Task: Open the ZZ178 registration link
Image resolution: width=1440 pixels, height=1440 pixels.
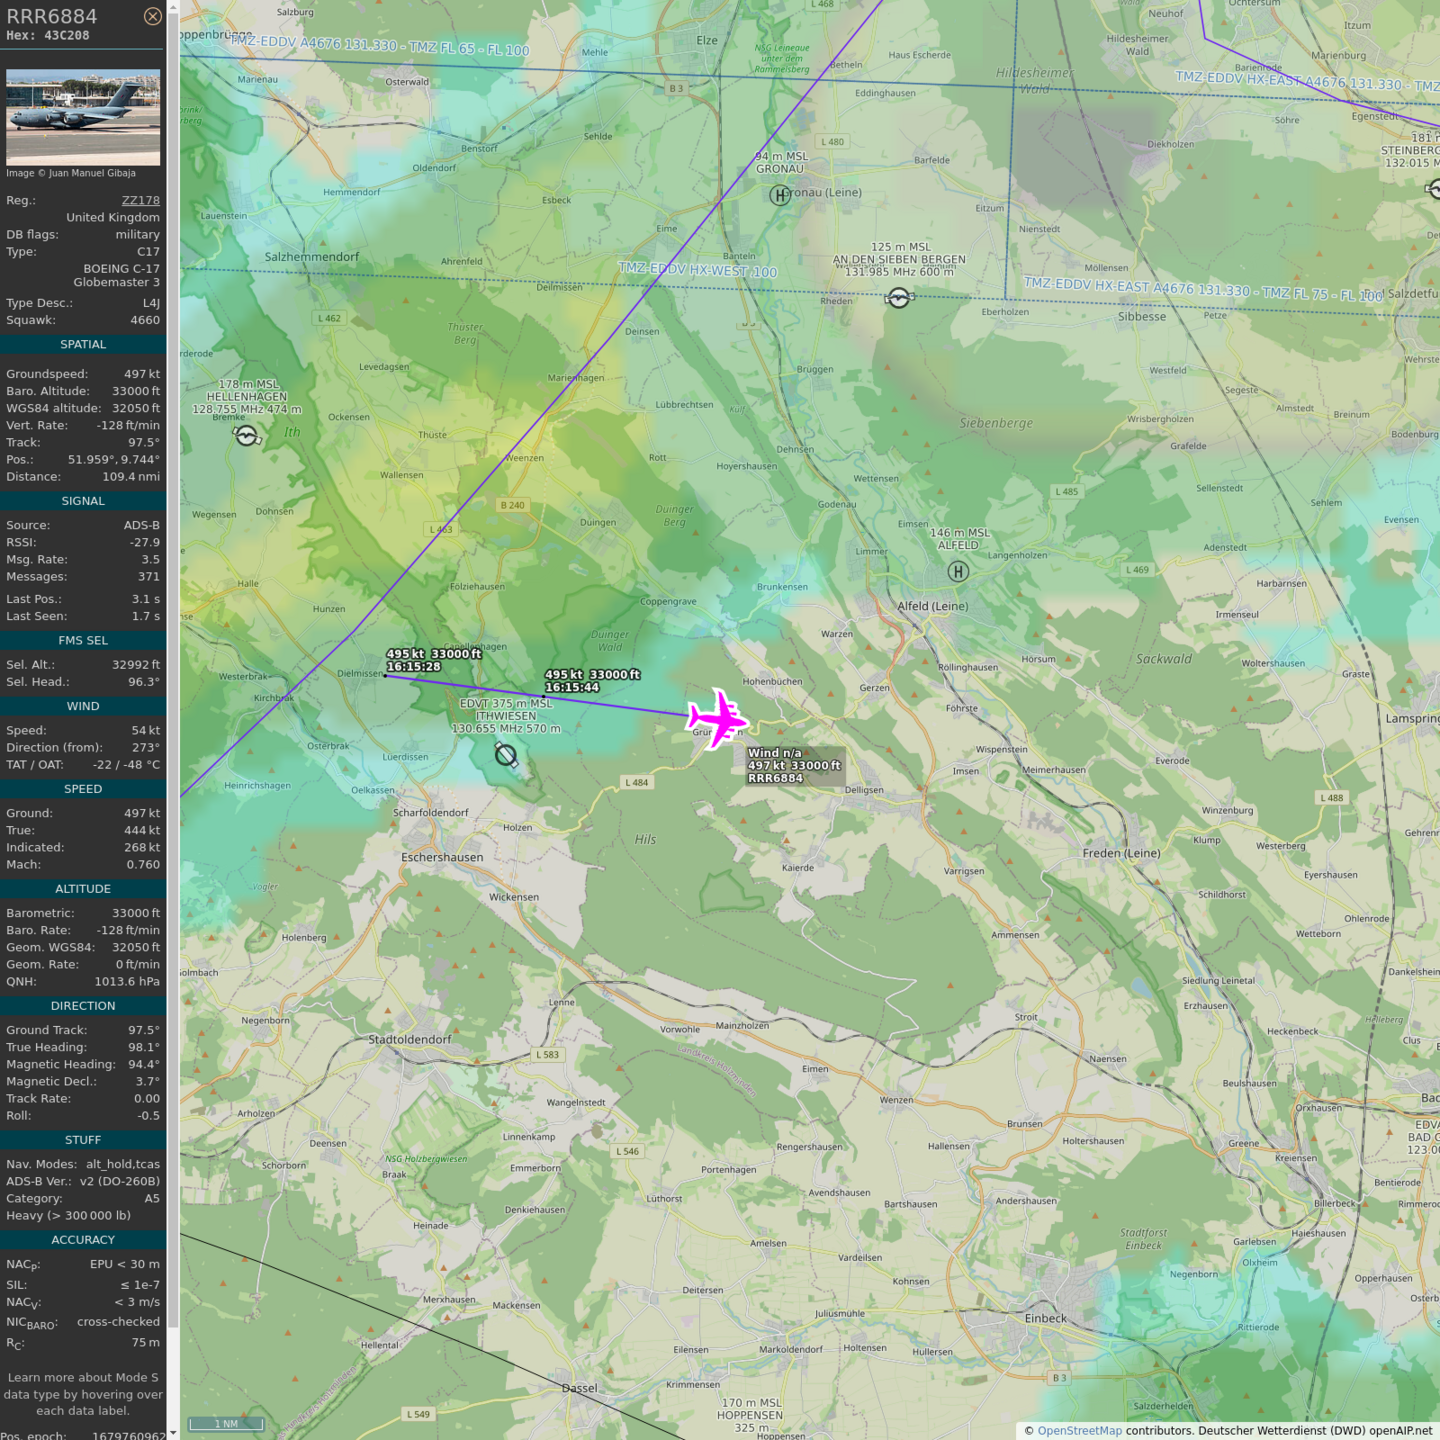Action: point(140,200)
